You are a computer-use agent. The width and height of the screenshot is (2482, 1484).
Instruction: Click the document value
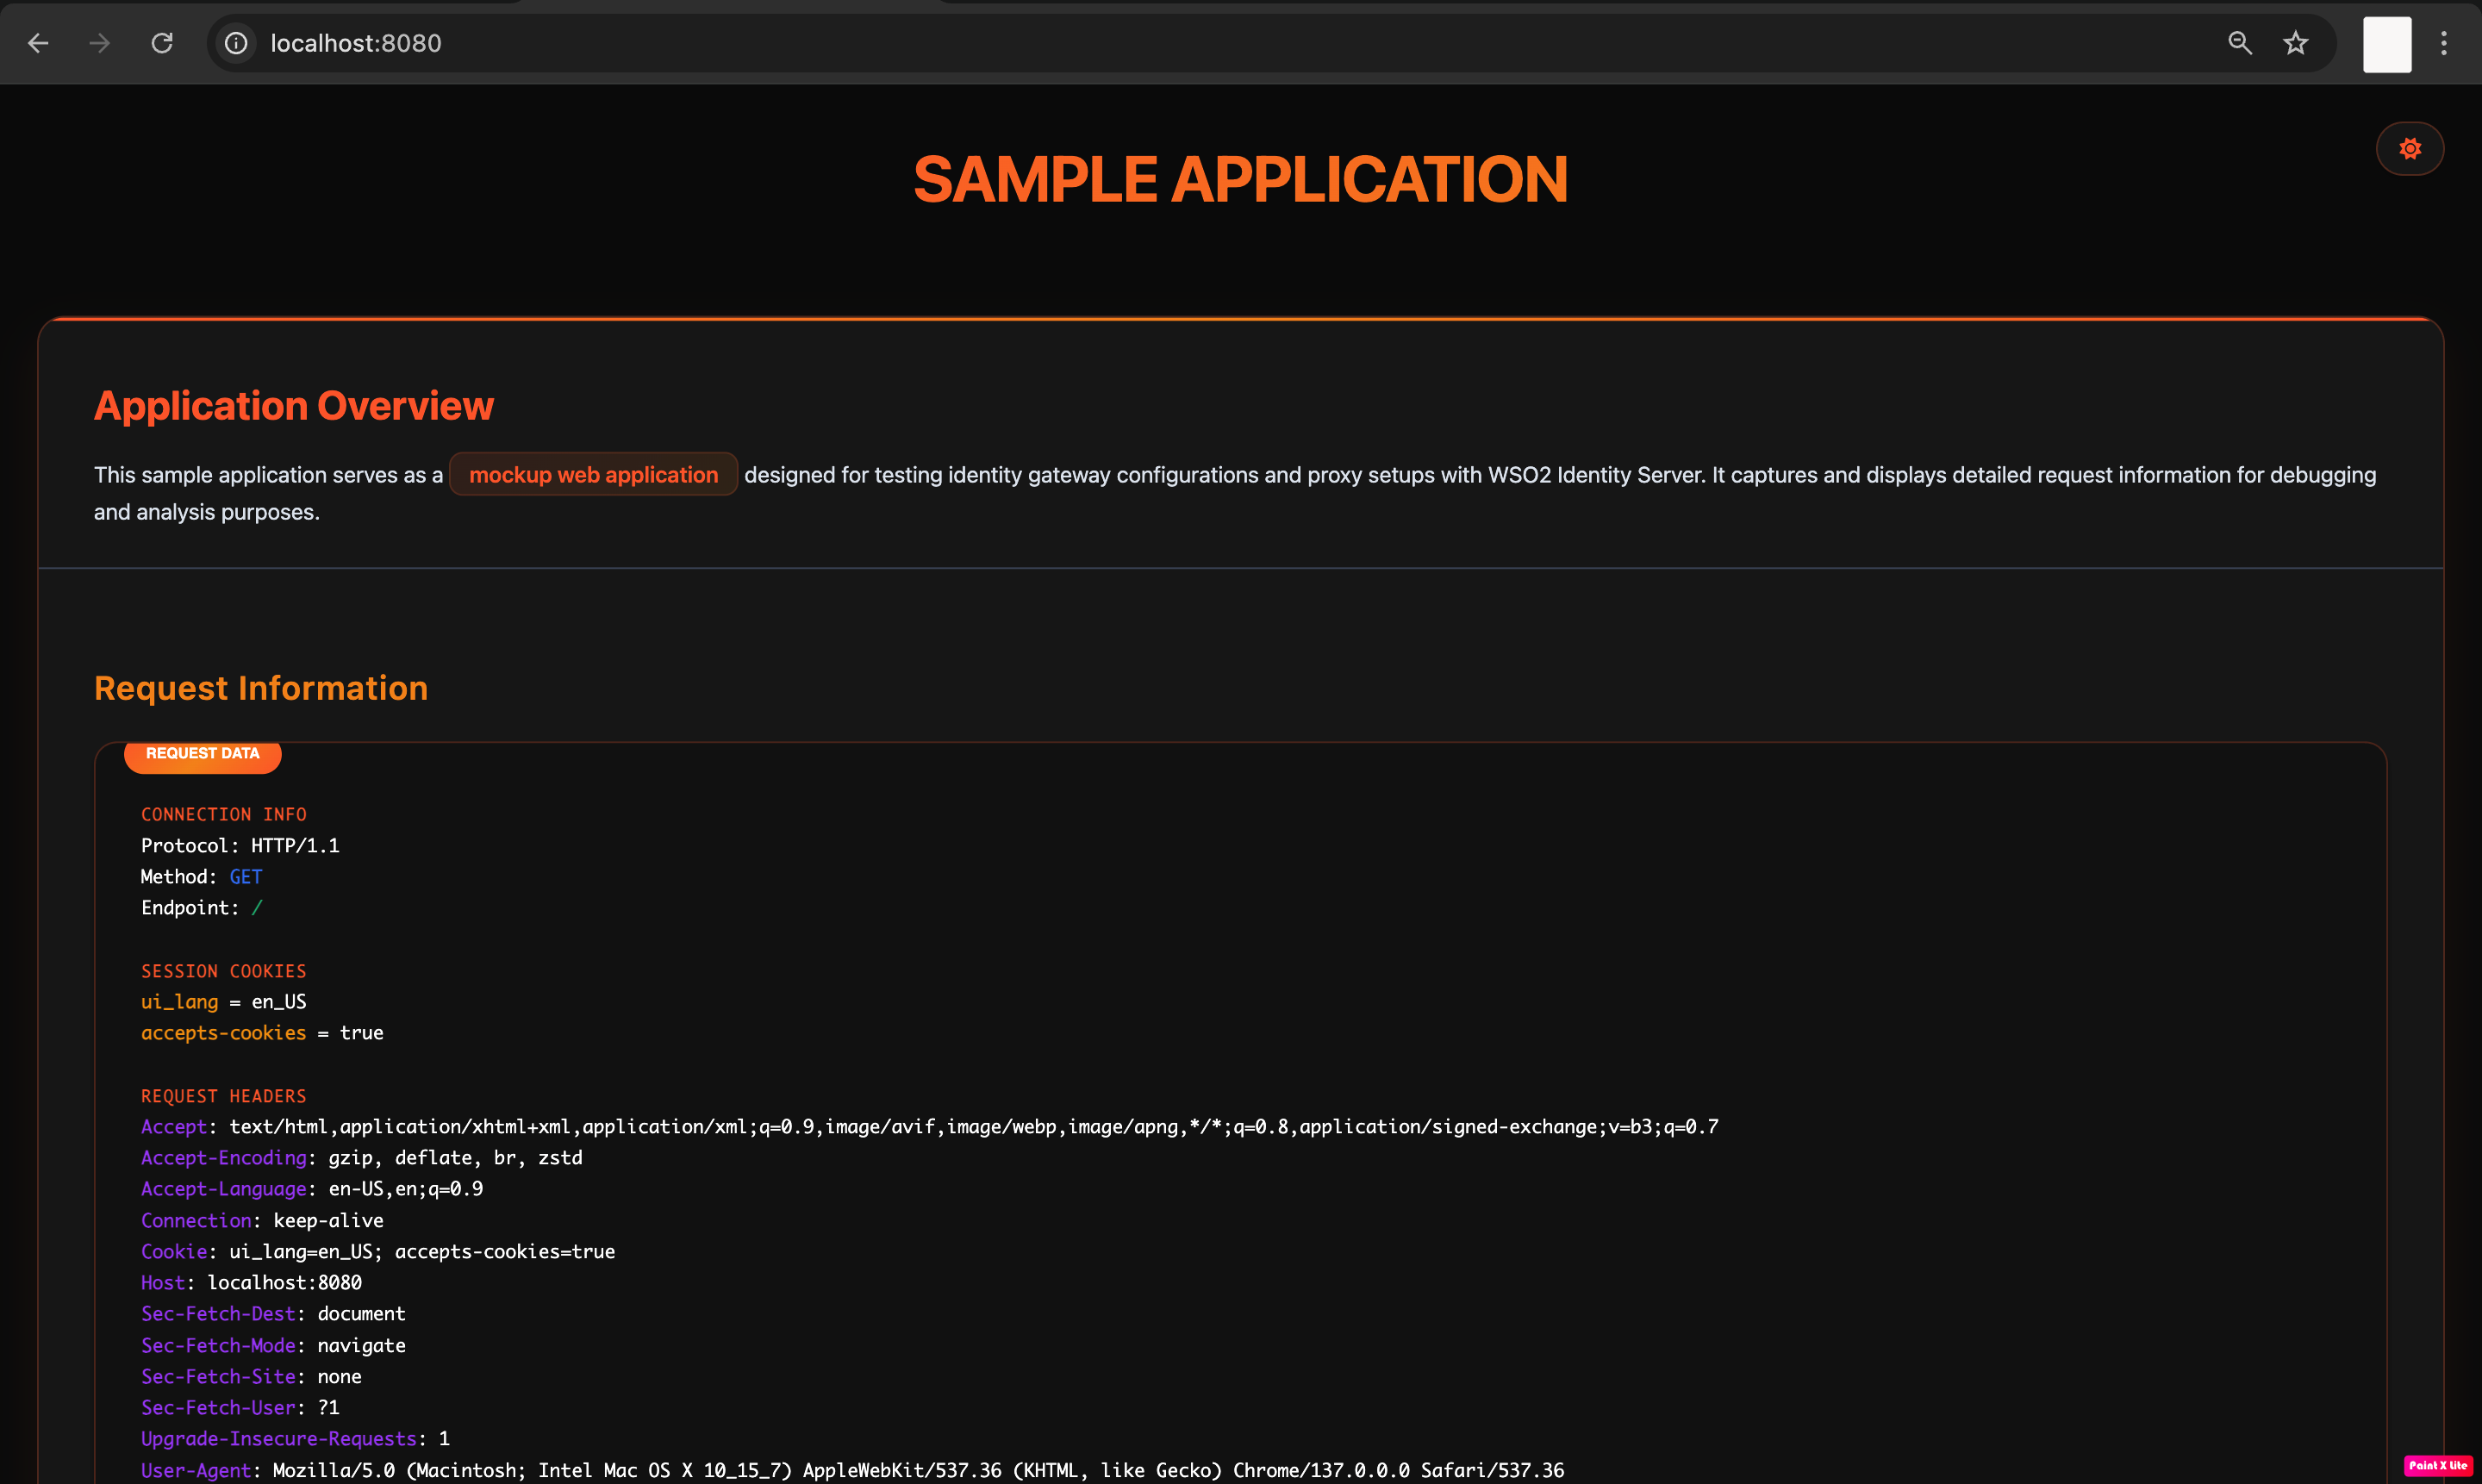[362, 1314]
